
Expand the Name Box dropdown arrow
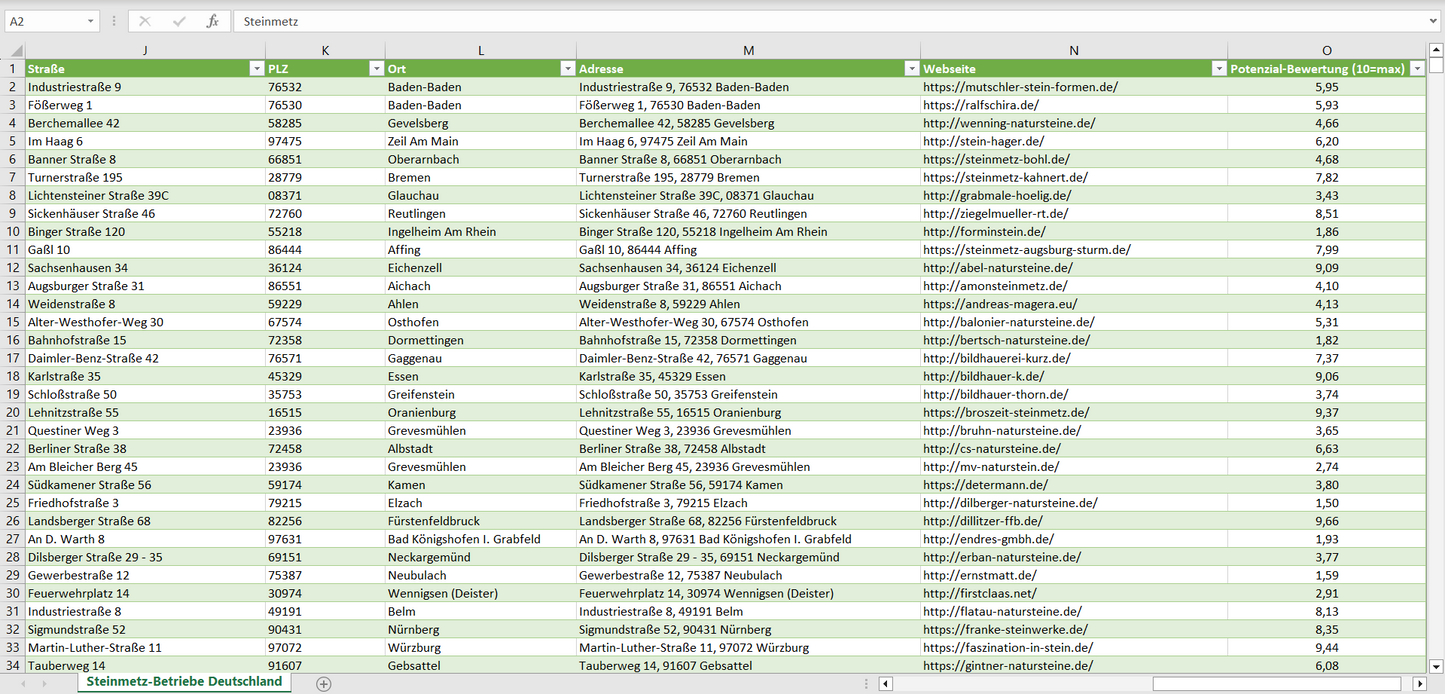91,21
